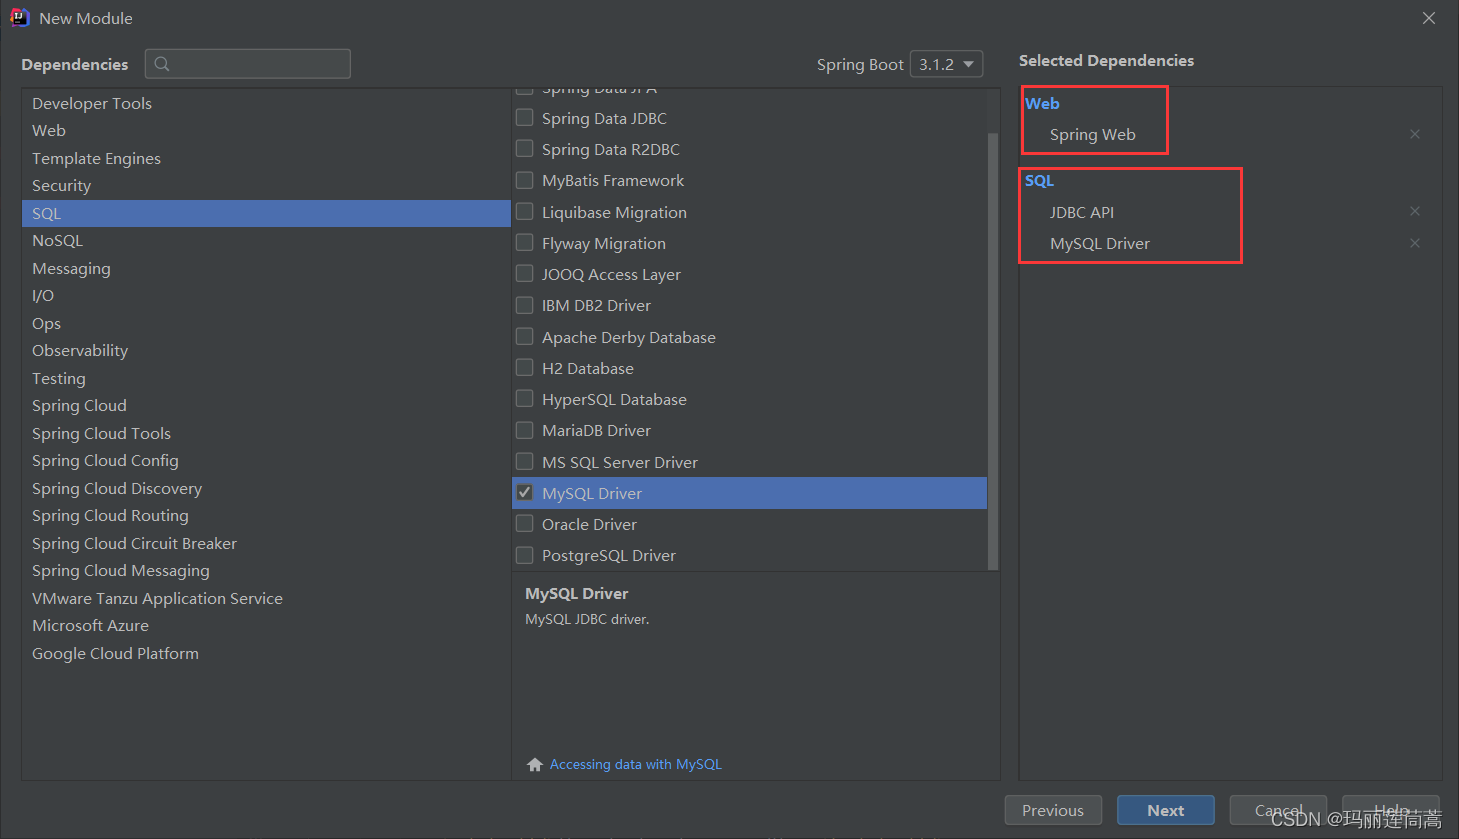Select the Testing category
This screenshot has height=839, width=1459.
tap(266, 378)
